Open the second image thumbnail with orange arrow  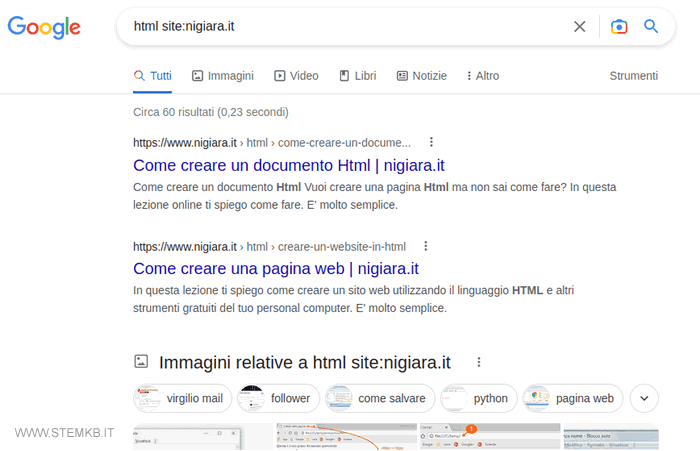point(346,437)
